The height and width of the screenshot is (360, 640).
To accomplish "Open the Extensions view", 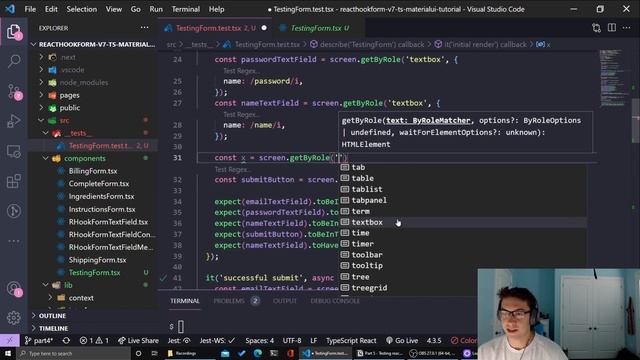I will pyautogui.click(x=14, y=181).
